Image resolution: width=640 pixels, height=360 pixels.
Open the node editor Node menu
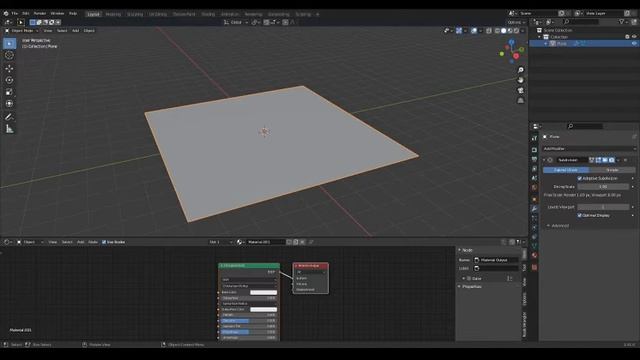tap(93, 242)
